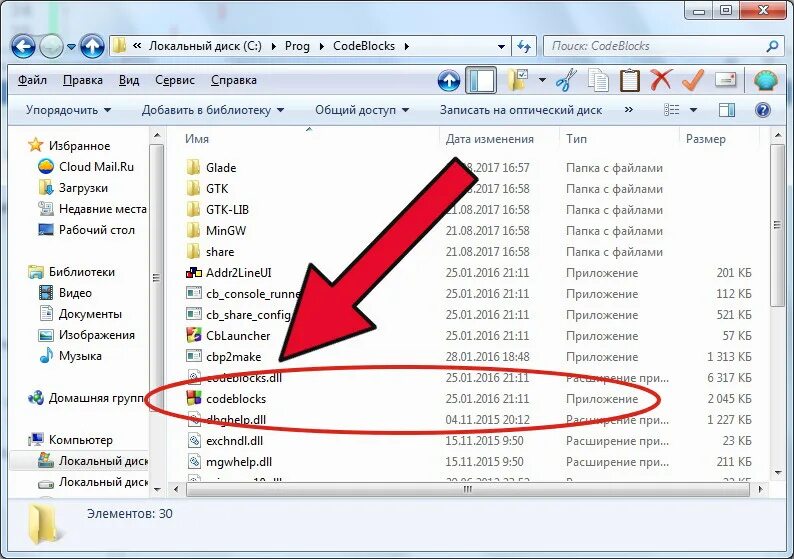
Task: Click the Forward navigation arrow
Action: 51,47
